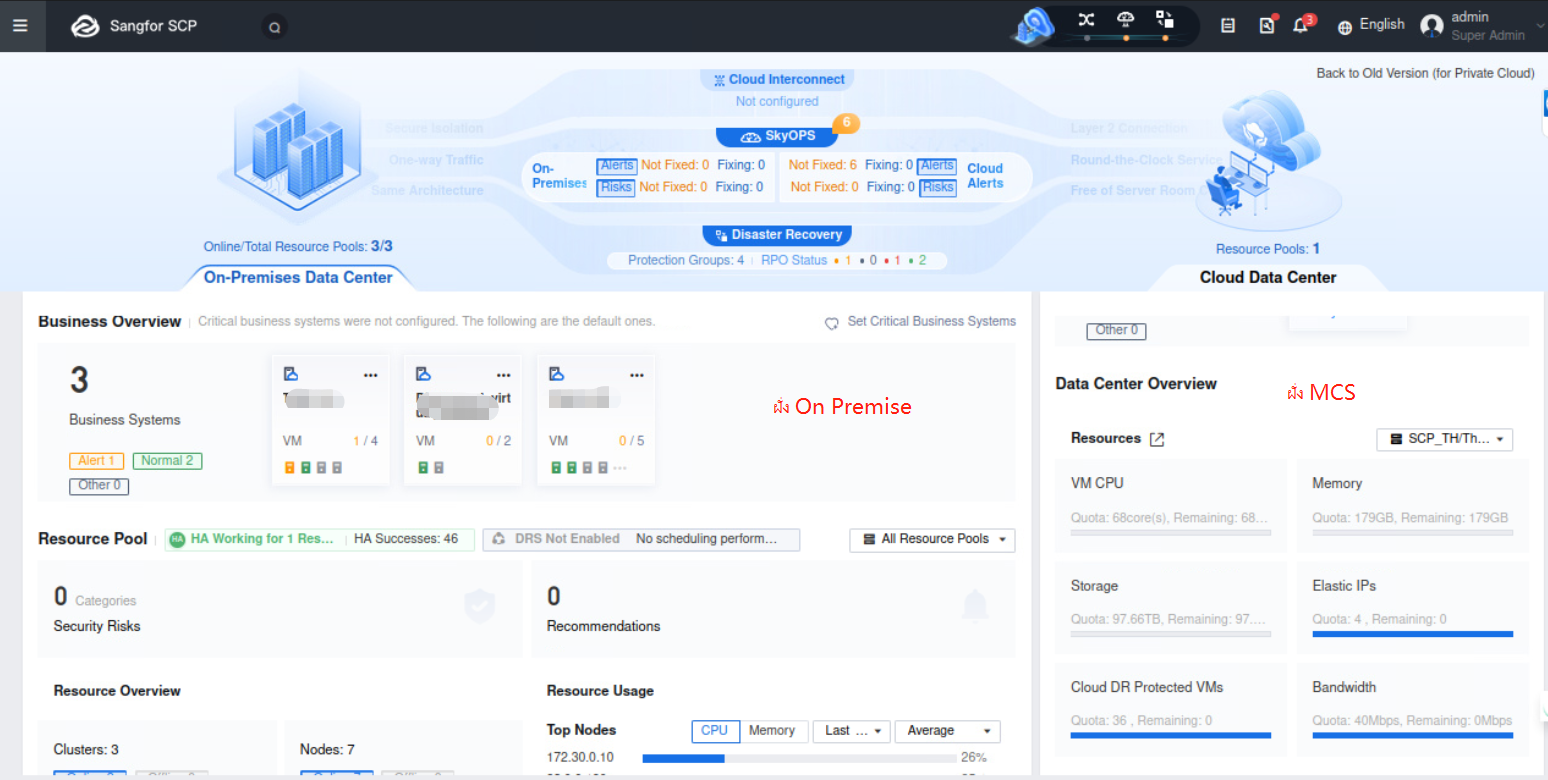This screenshot has height=780, width=1548.
Task: Click the DRS recycle icon
Action: 499,539
